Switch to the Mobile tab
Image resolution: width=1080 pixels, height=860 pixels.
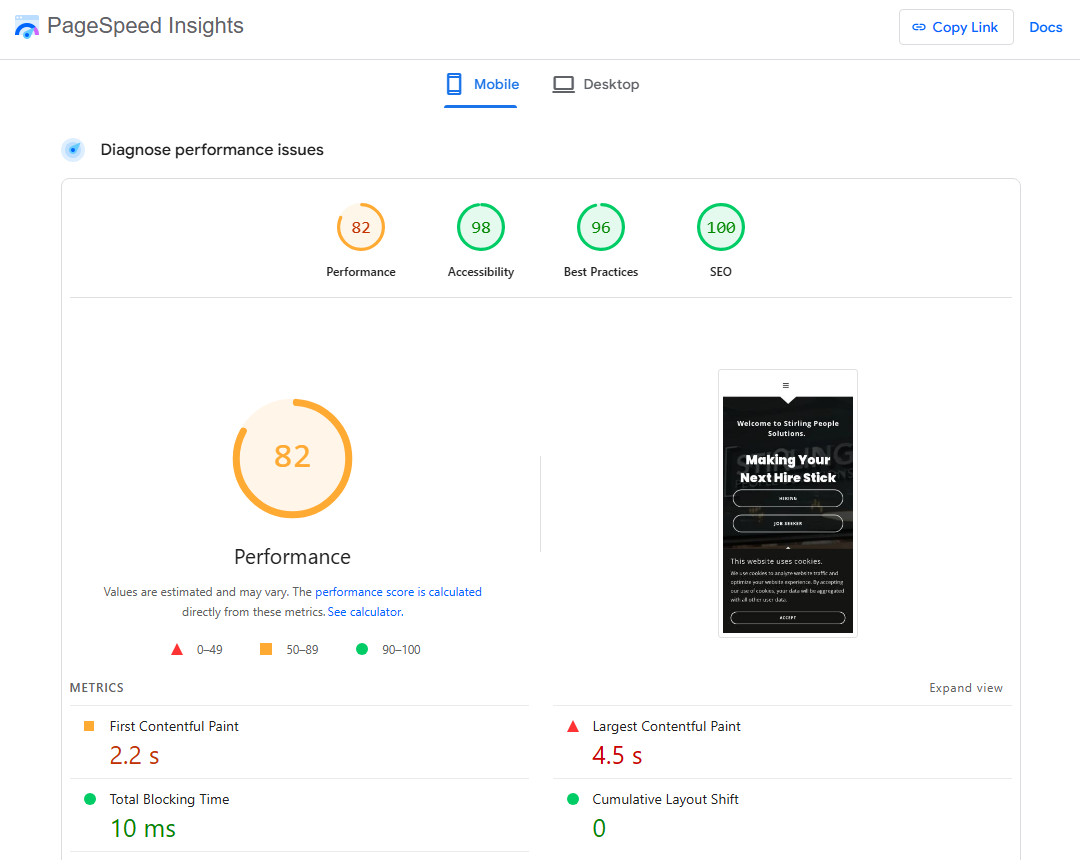tap(482, 85)
